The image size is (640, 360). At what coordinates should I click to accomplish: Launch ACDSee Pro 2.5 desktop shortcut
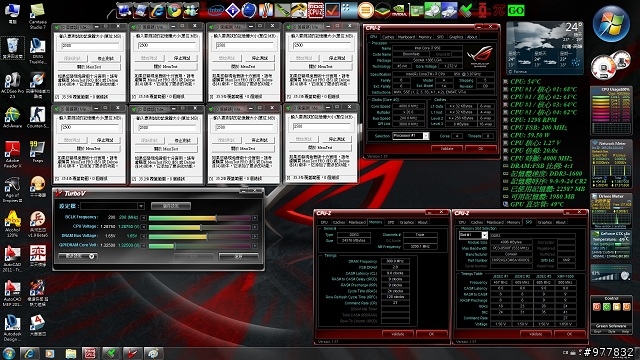(12, 85)
